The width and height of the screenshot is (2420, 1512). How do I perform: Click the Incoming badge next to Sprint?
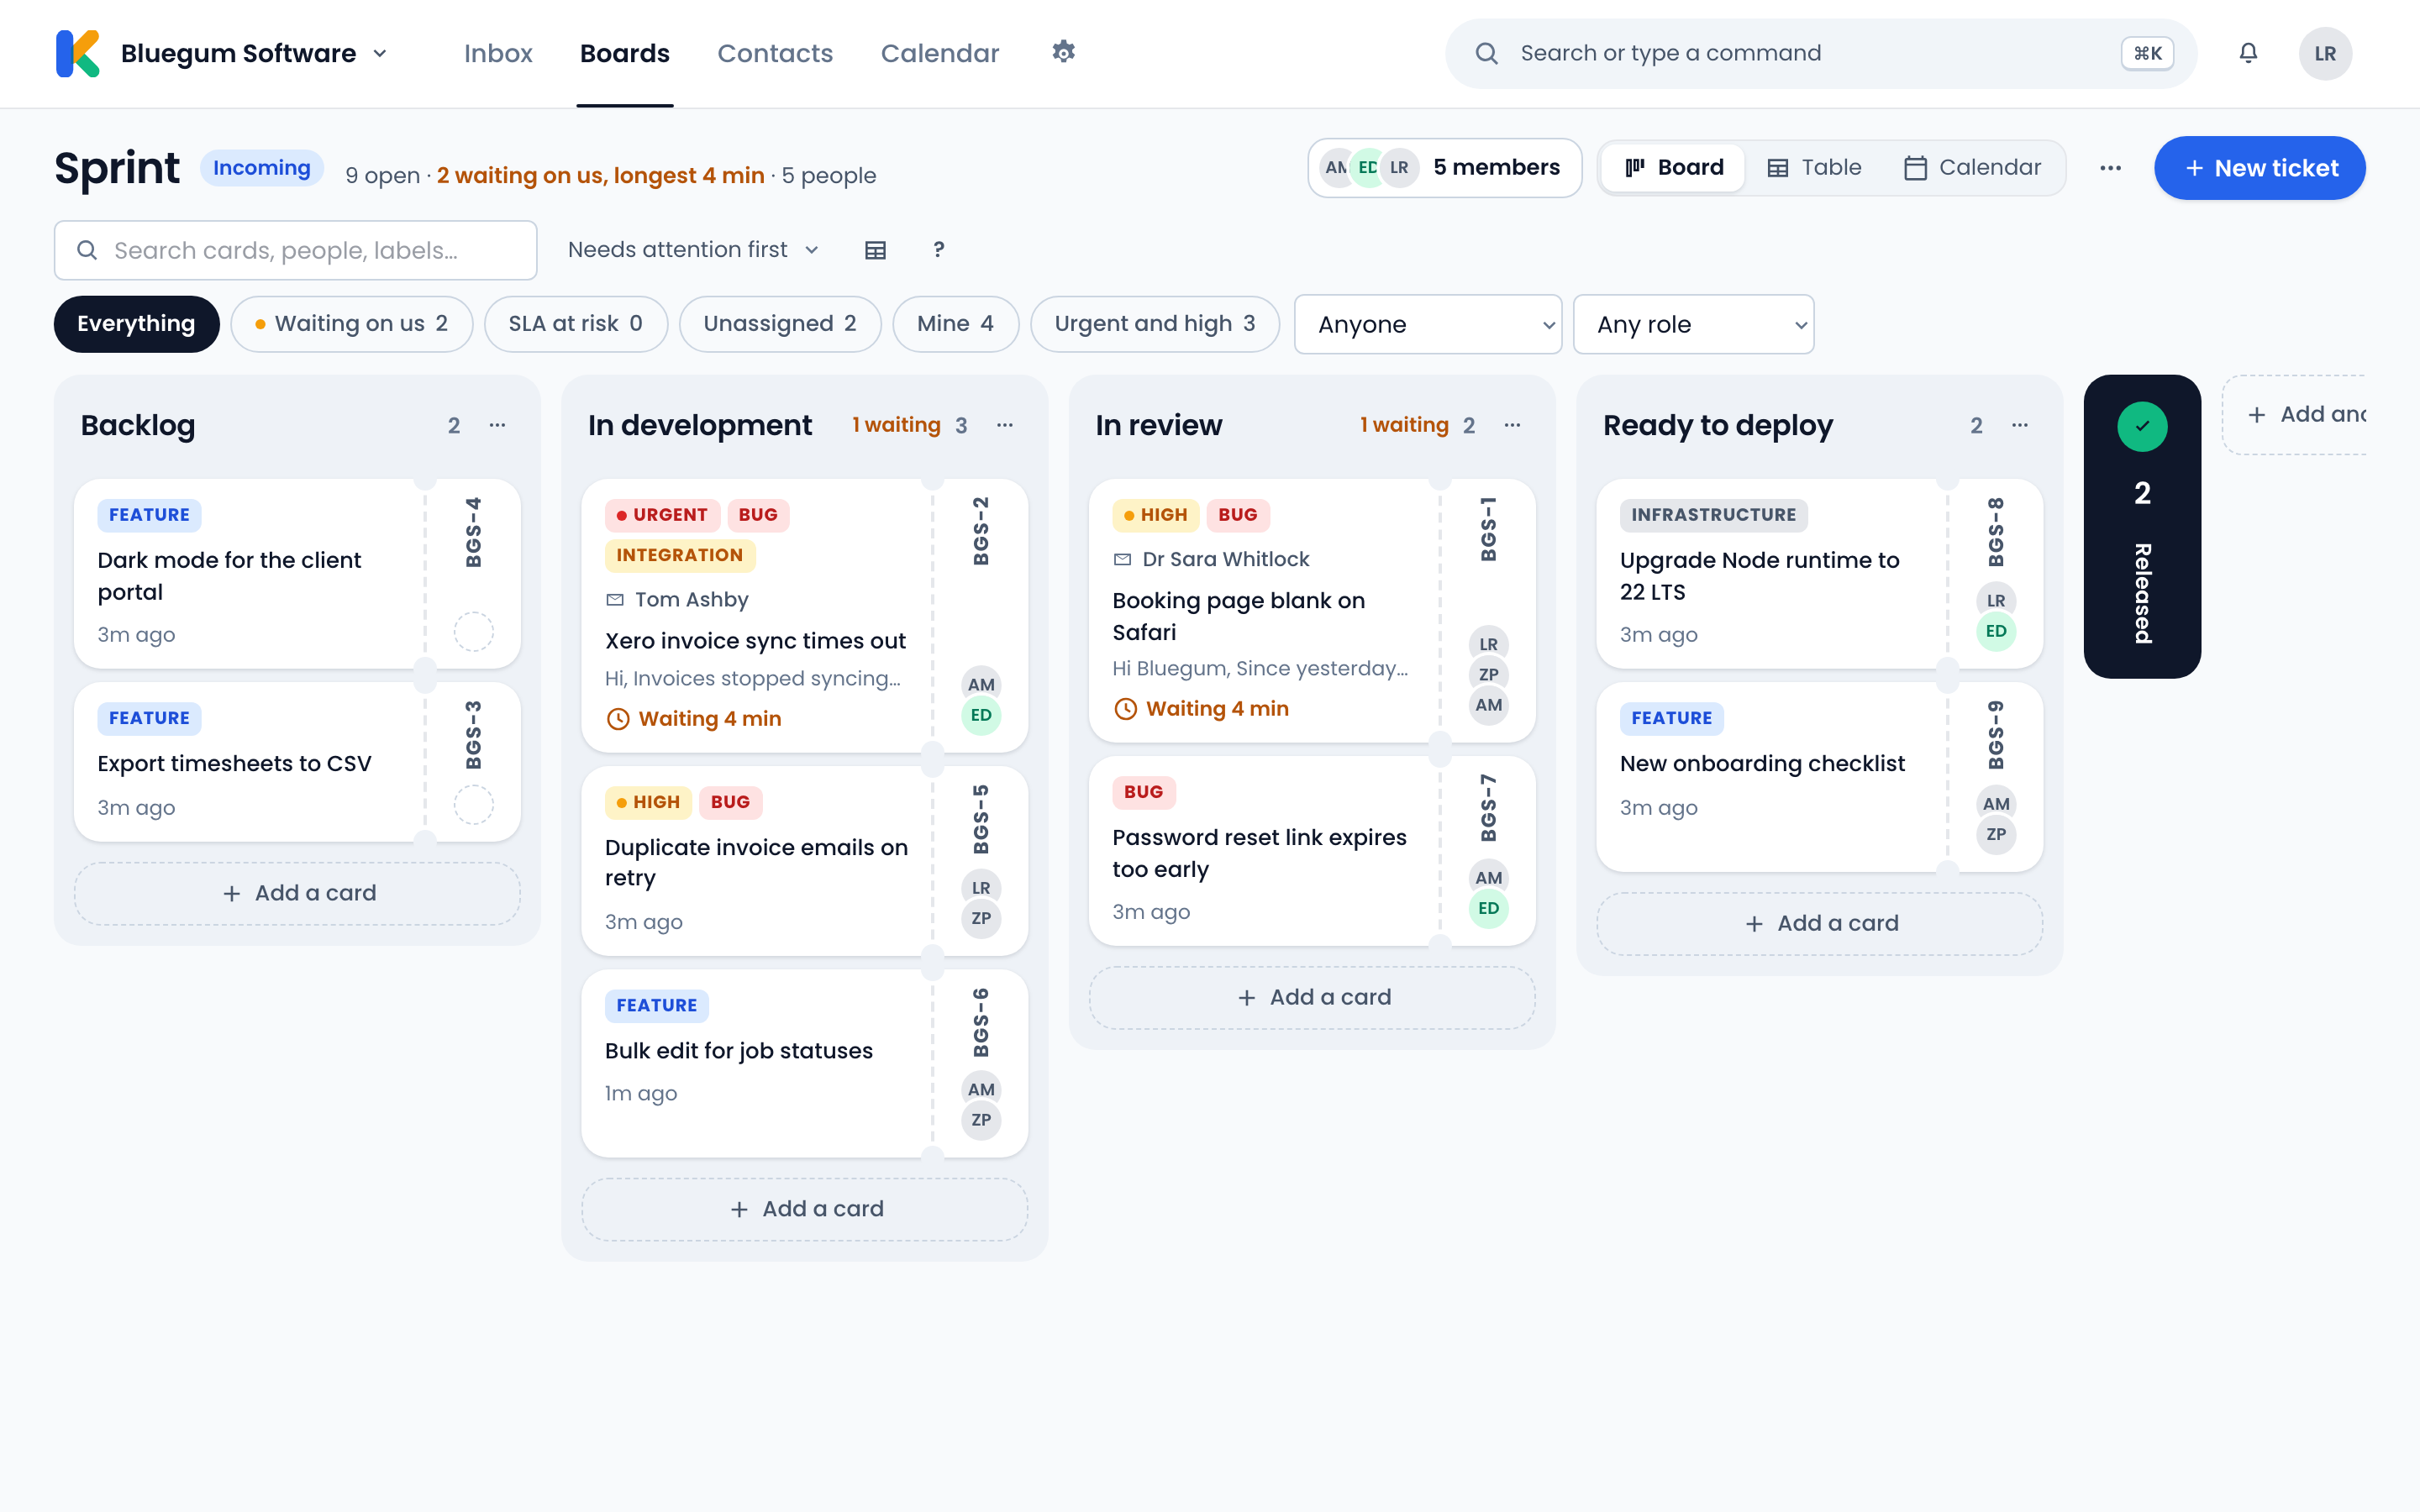pyautogui.click(x=261, y=168)
